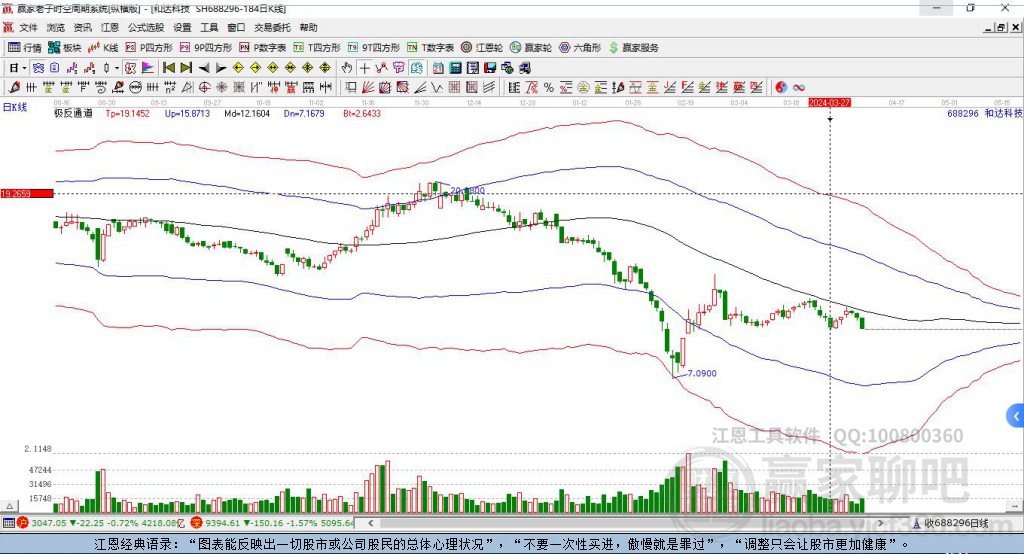1024x554 pixels.
Task: Open the 文件 menu
Action: coord(28,27)
